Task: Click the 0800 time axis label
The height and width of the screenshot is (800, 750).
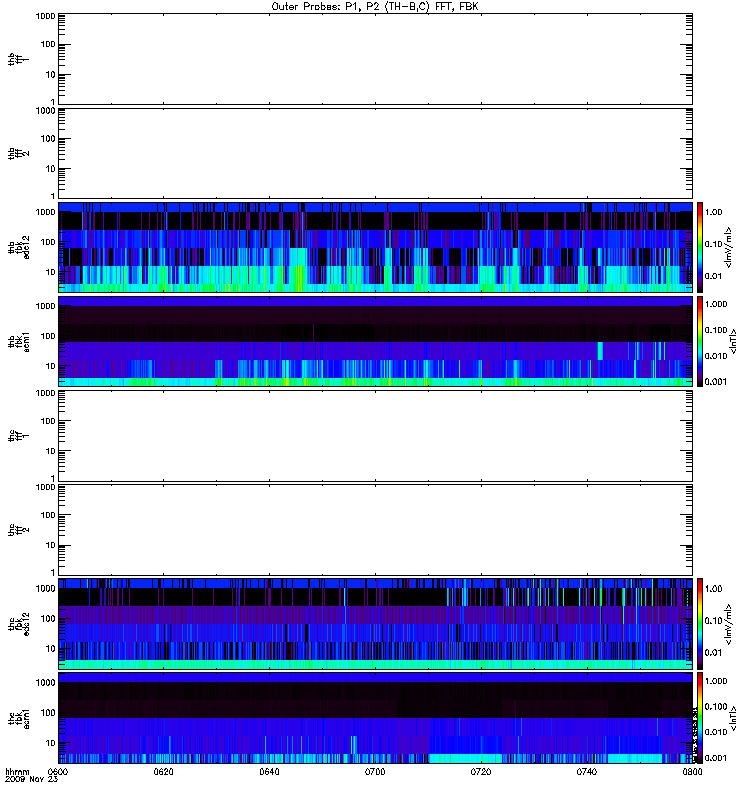Action: point(692,771)
